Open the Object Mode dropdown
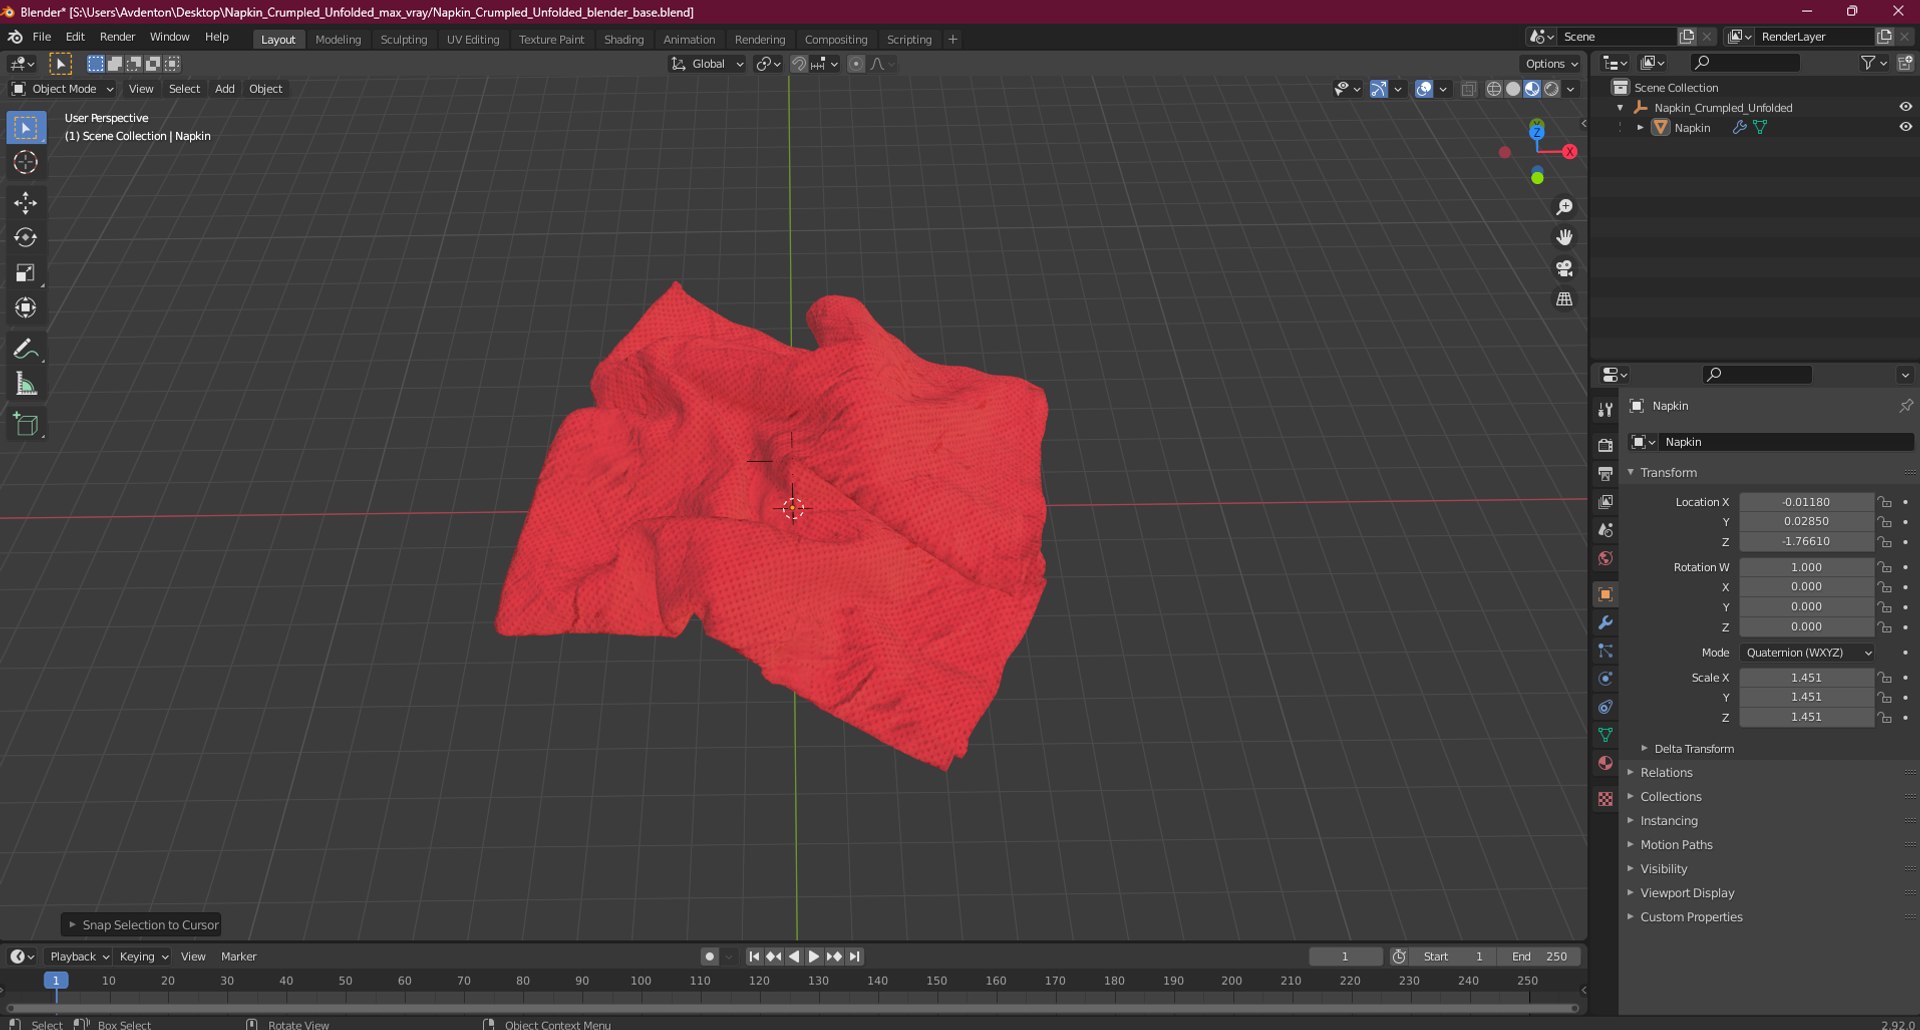Viewport: 1920px width, 1030px height. [62, 89]
